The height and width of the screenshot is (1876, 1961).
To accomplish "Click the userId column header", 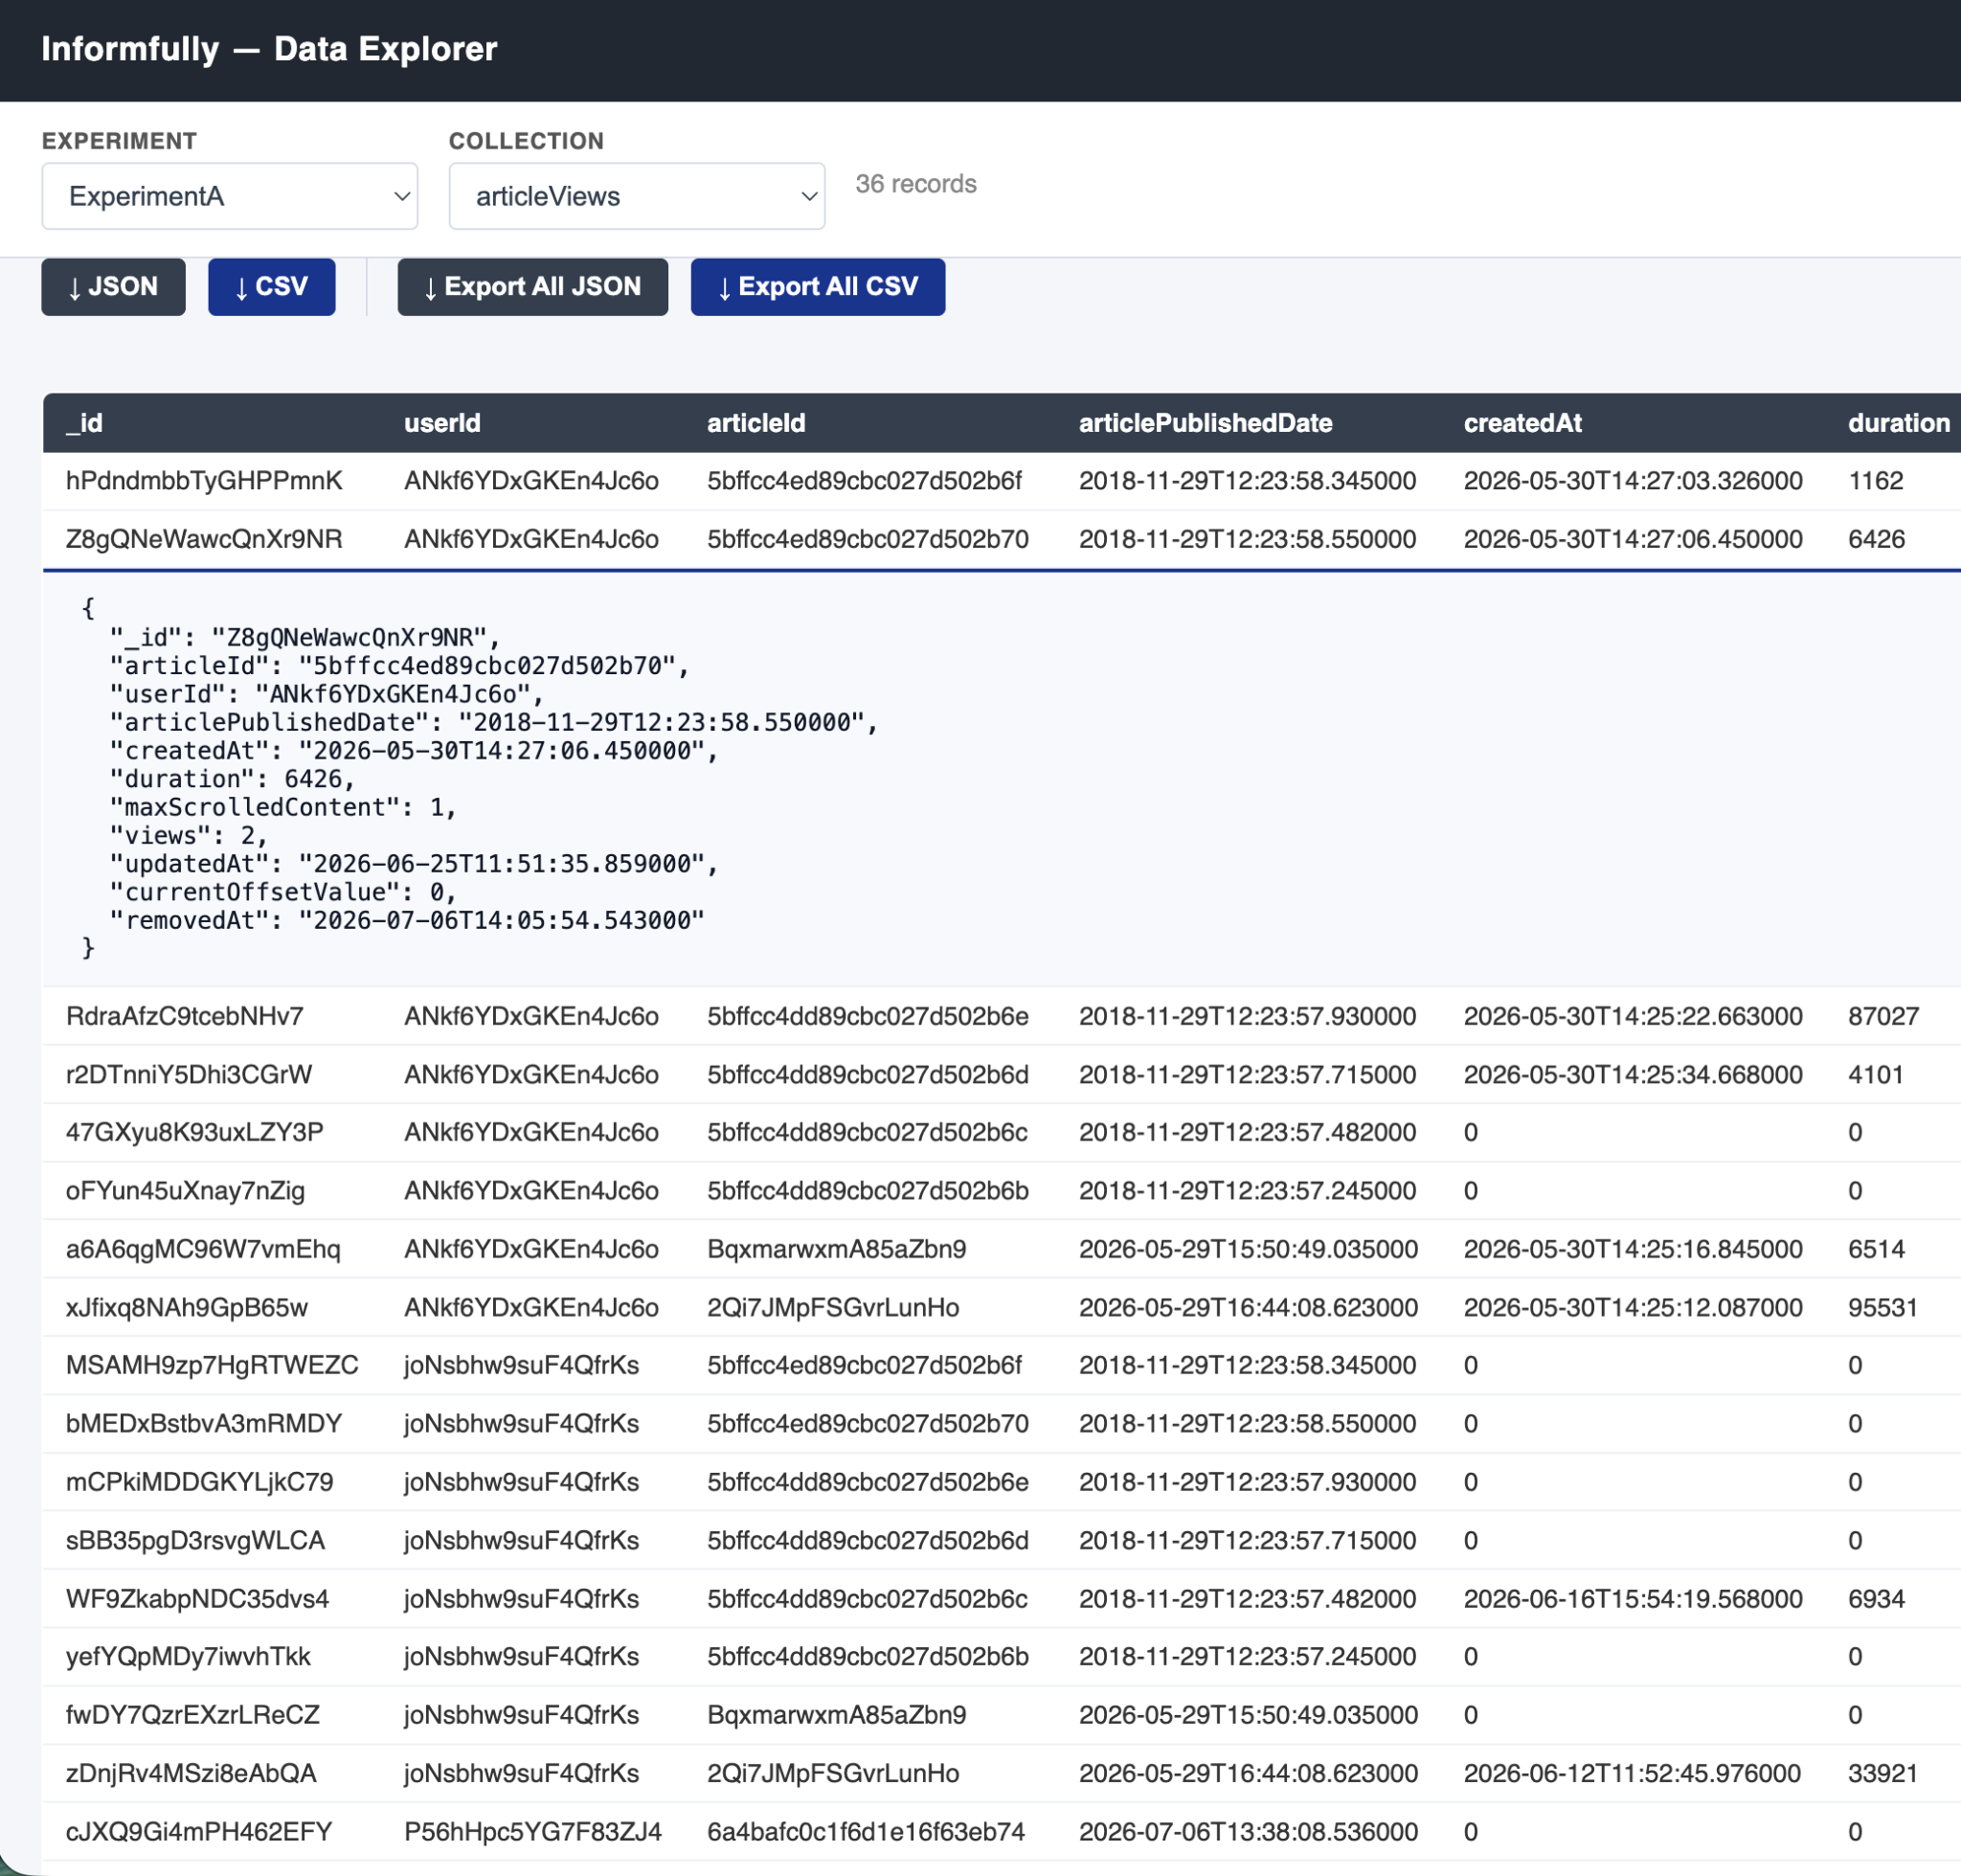I will [442, 423].
